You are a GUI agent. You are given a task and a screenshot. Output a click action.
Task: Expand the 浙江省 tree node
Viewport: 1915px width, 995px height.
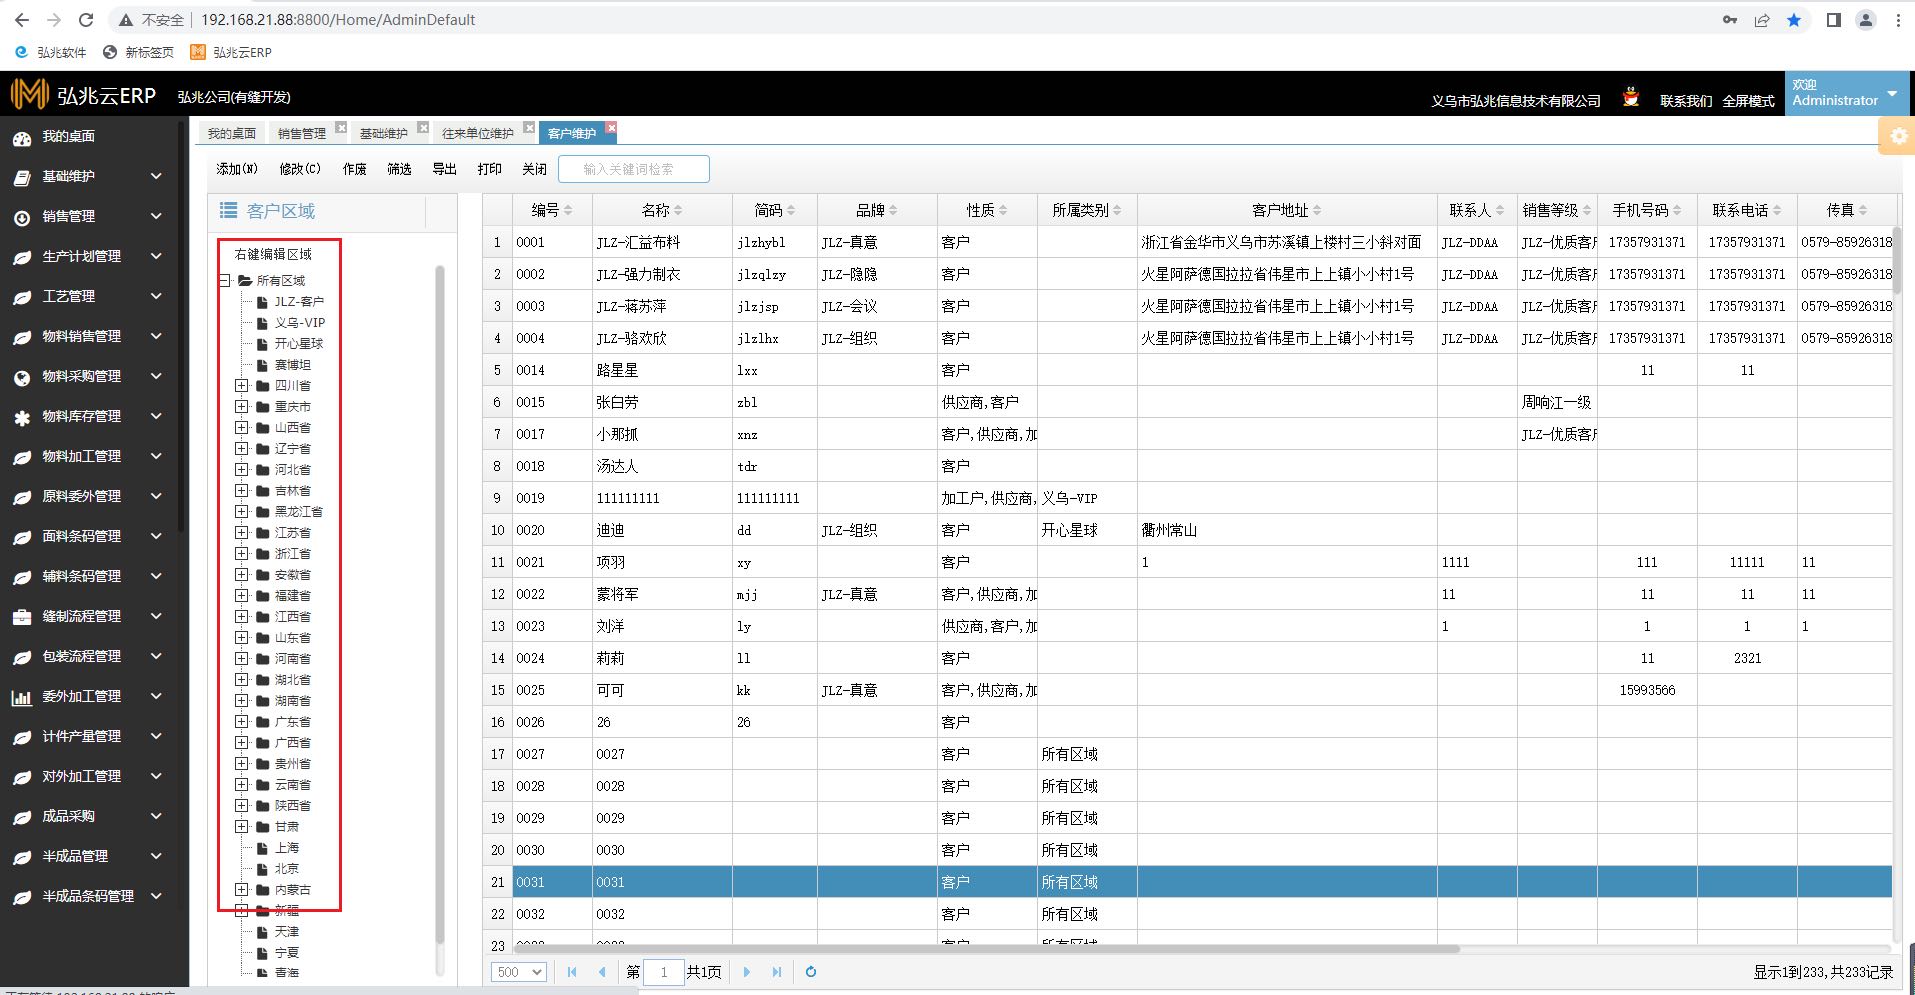pyautogui.click(x=241, y=554)
